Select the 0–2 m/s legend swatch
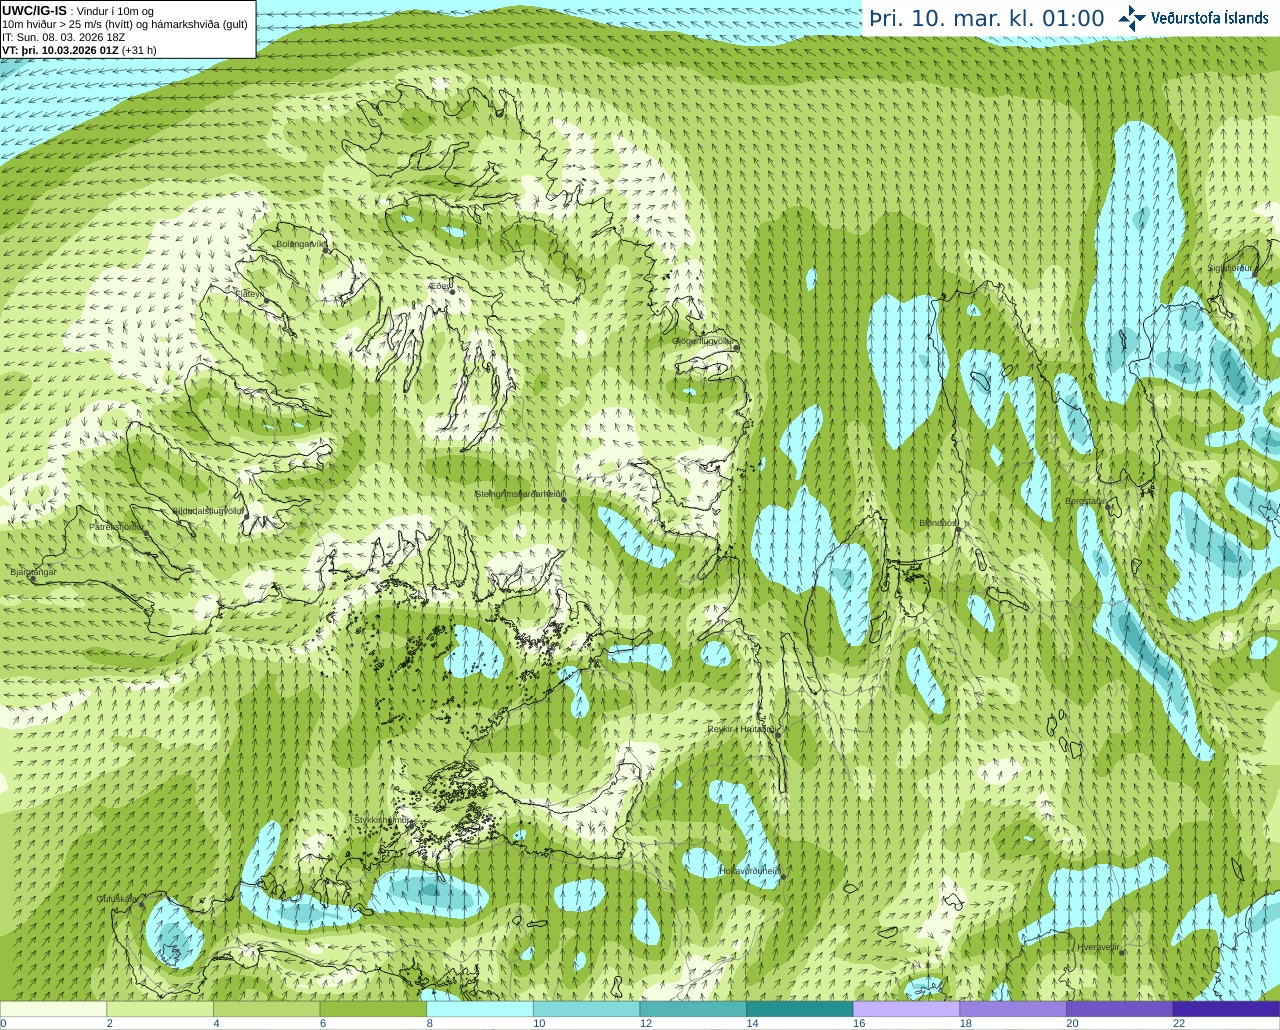Screen dimensions: 1280x1030 click(53, 1008)
